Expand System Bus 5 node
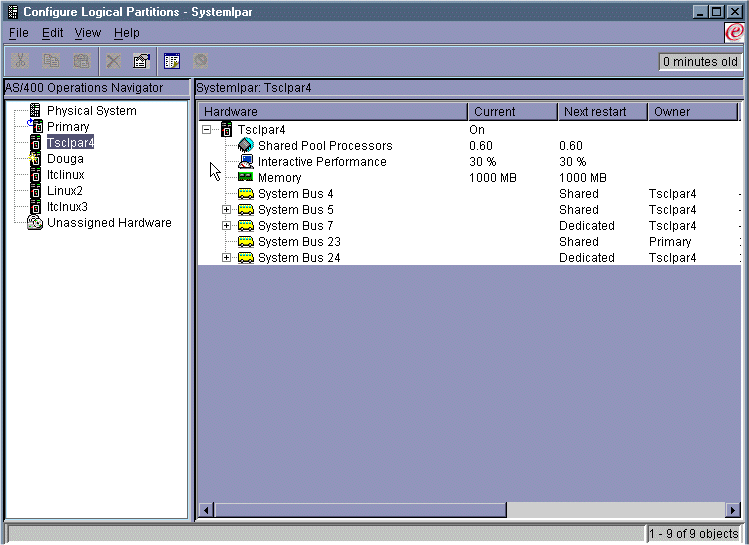Viewport: 749px width, 545px height. (x=226, y=209)
